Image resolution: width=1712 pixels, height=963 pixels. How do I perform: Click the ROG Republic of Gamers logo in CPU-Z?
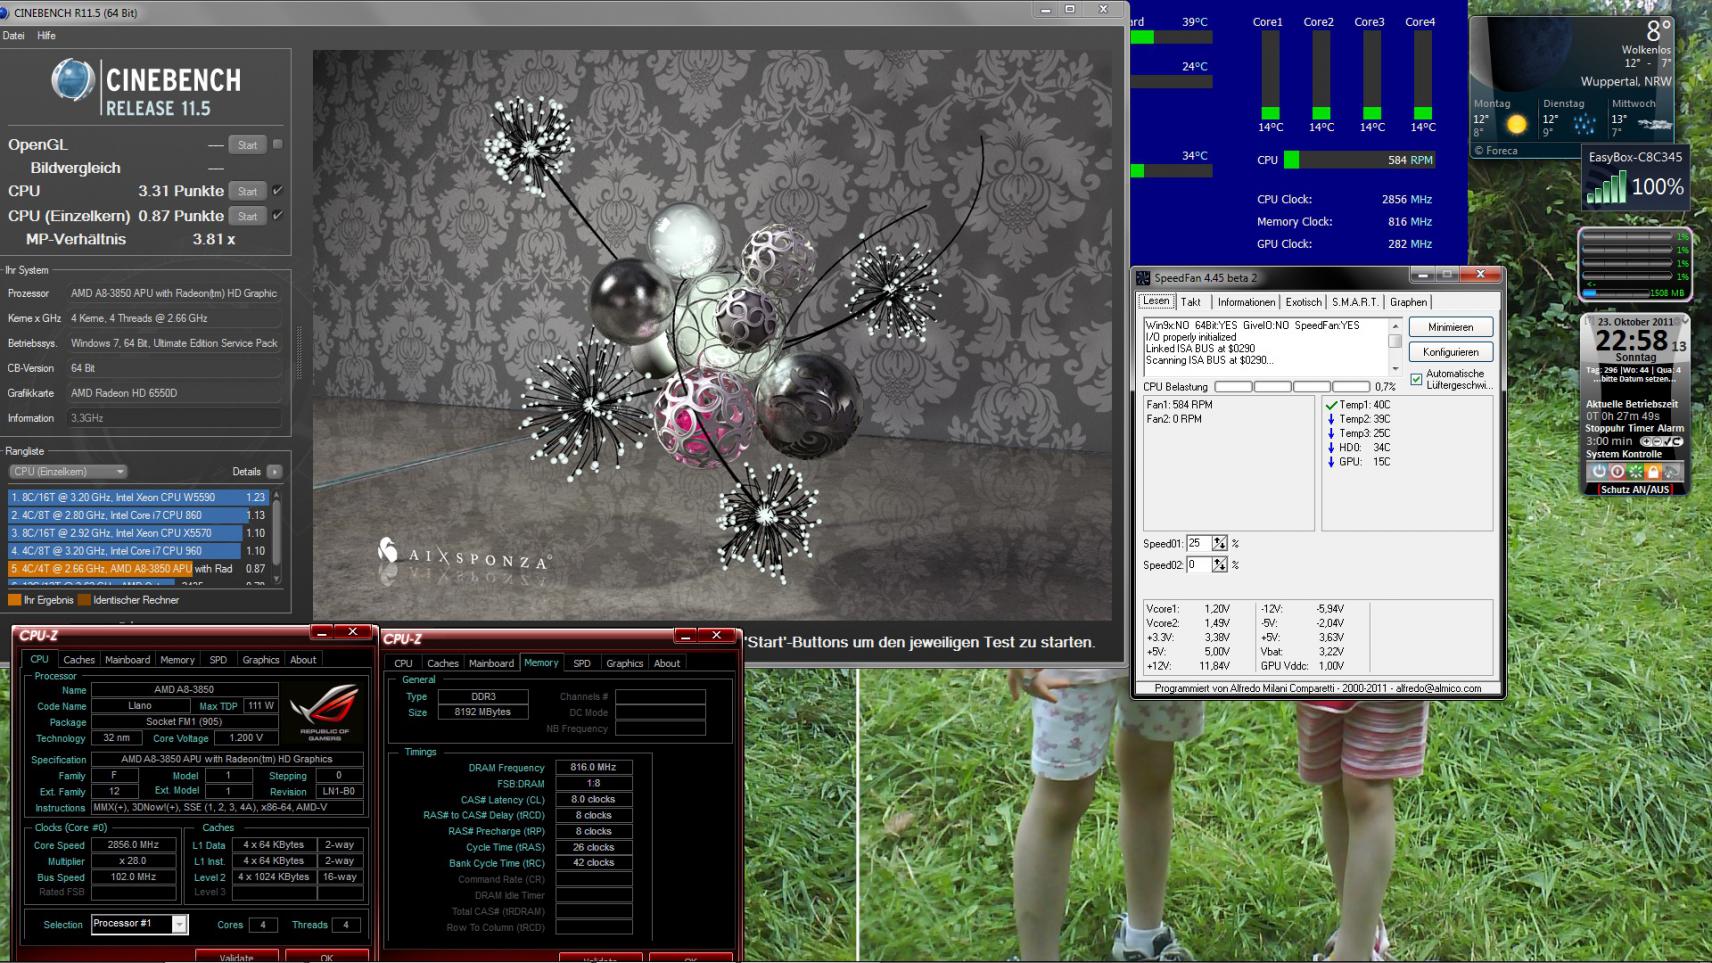click(324, 711)
